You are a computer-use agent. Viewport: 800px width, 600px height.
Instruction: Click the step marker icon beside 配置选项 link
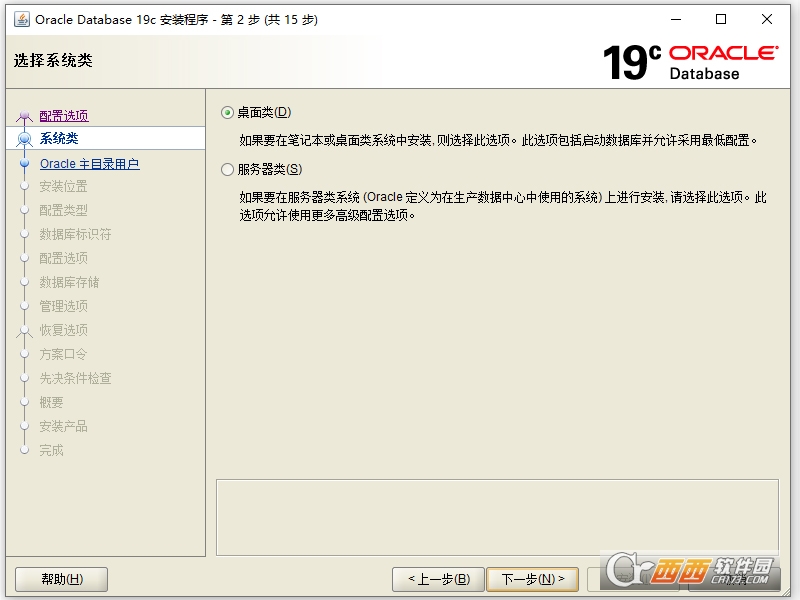point(24,117)
